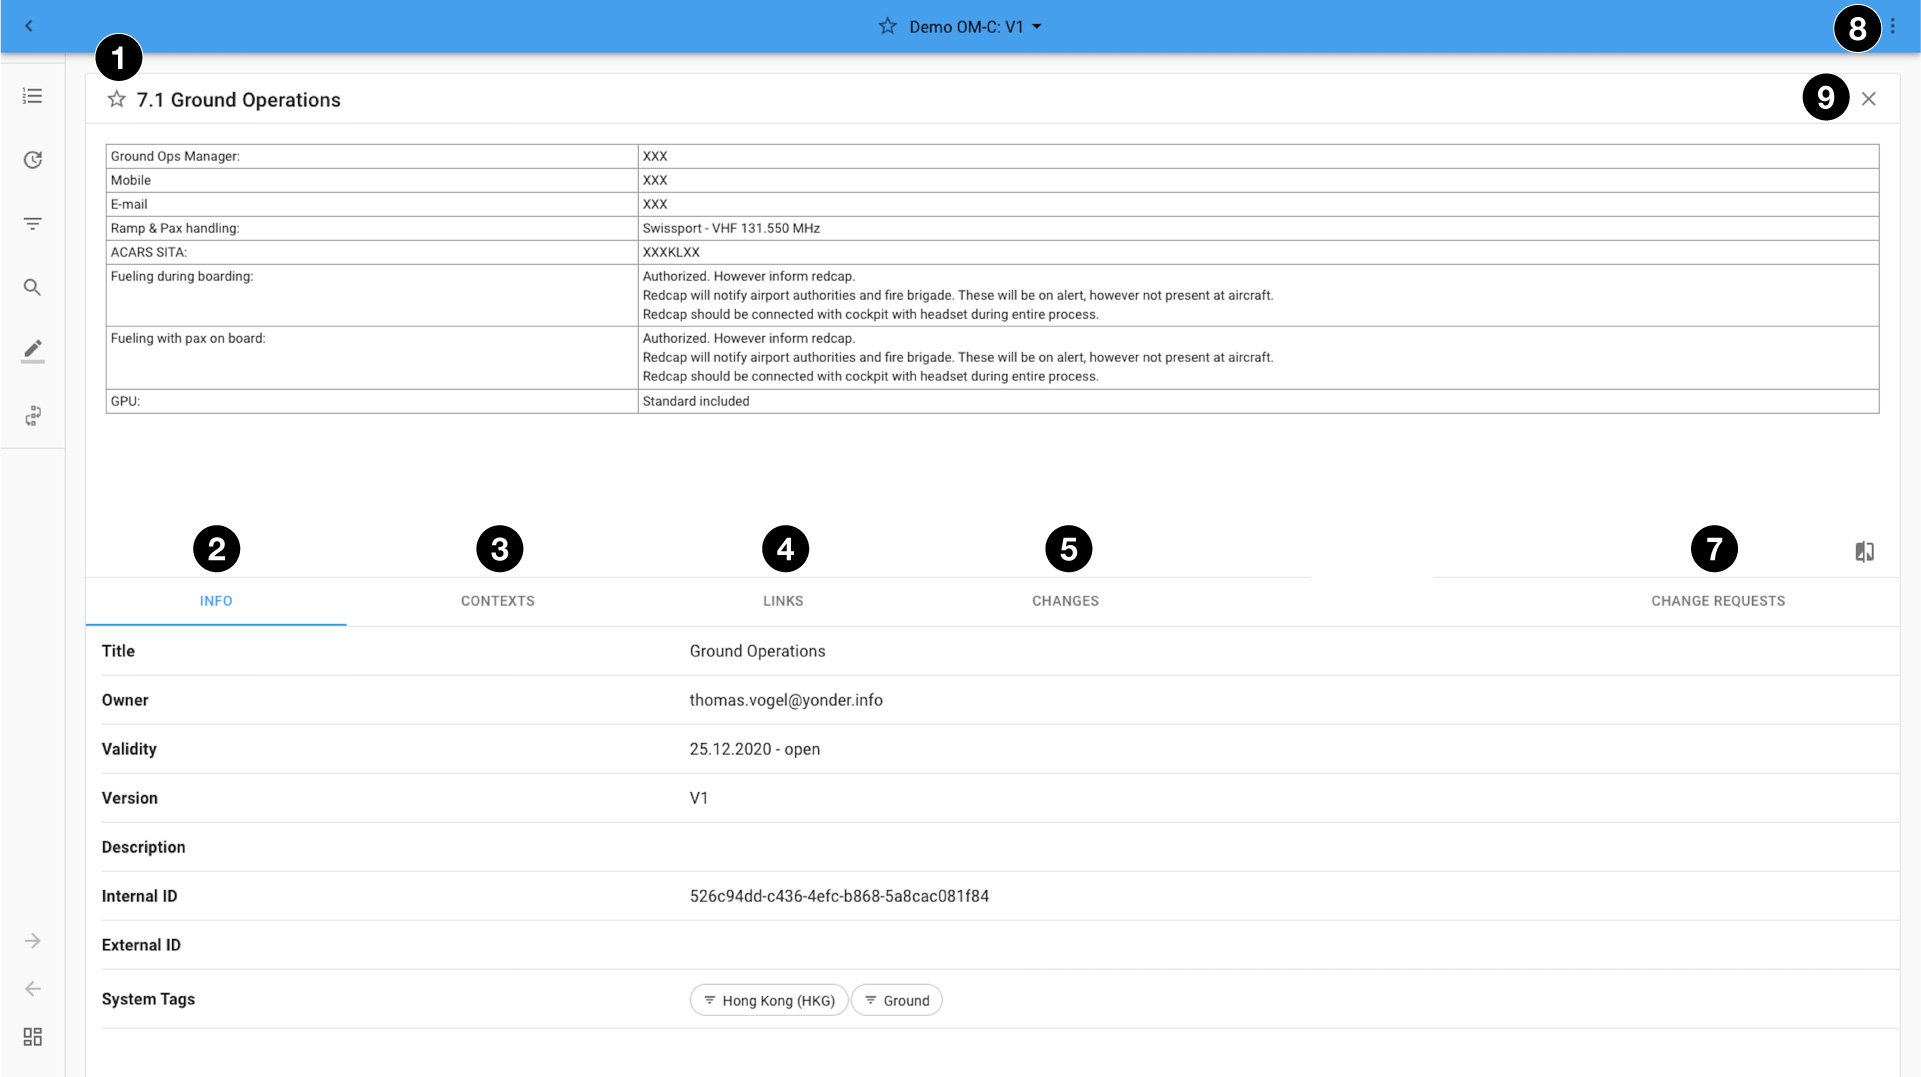This screenshot has height=1077, width=1921.
Task: Open the table of contents list icon
Action: pos(33,96)
